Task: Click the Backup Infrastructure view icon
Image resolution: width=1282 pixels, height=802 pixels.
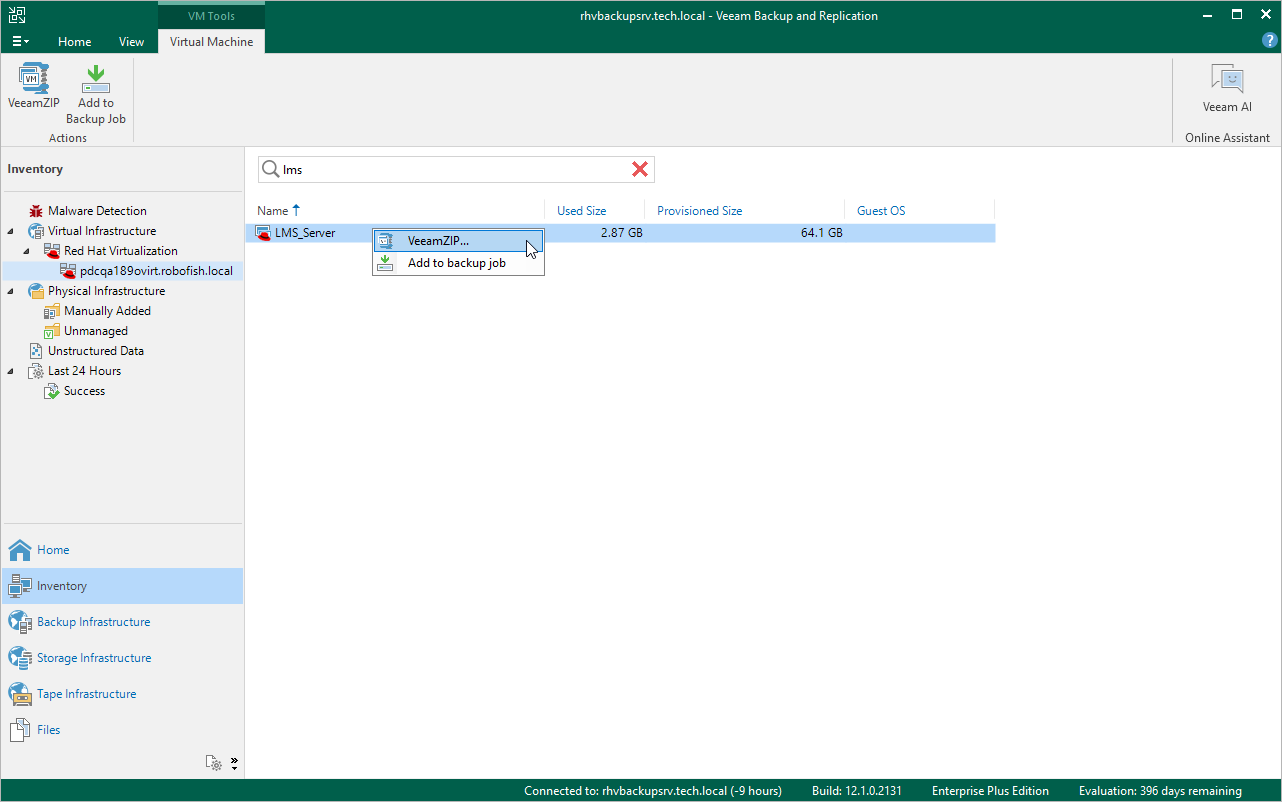Action: [20, 622]
